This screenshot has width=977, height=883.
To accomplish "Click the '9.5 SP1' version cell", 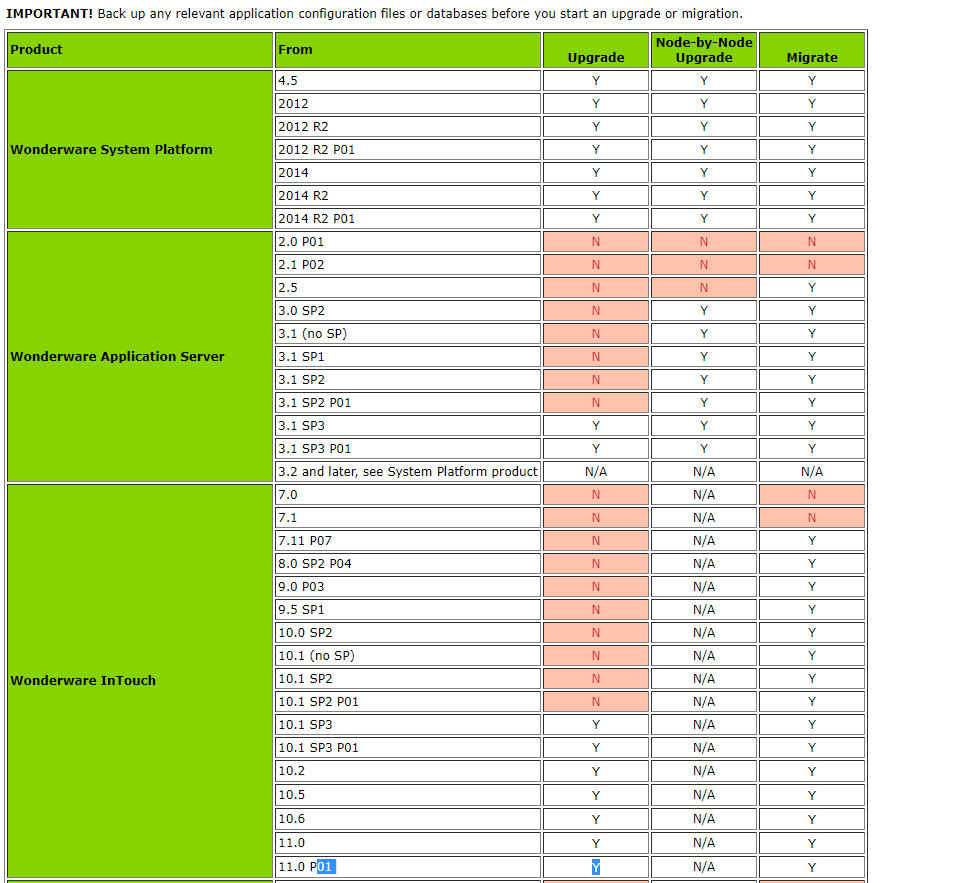I will click(x=407, y=610).
